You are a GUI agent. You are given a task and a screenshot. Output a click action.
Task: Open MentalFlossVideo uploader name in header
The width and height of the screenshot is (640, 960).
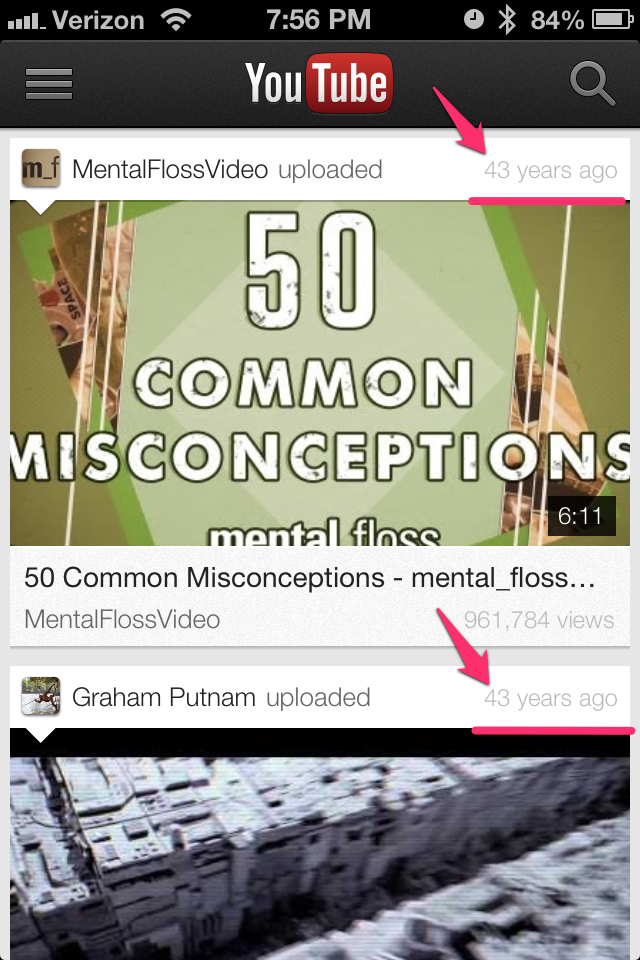coord(170,170)
